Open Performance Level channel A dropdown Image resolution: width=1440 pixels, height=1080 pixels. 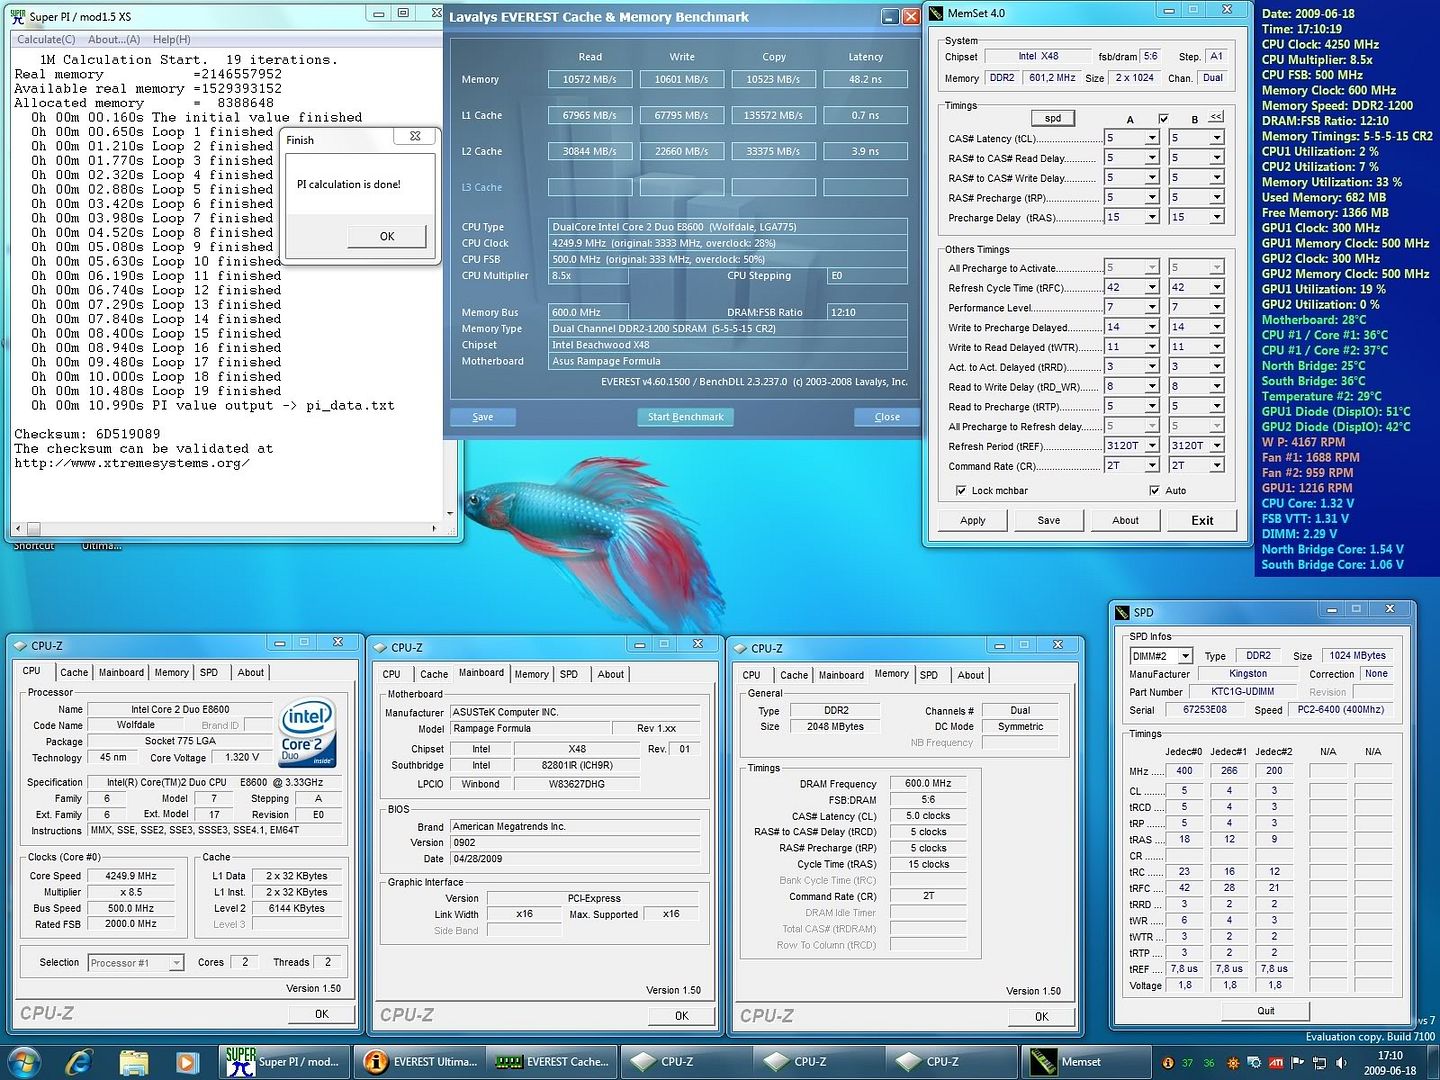(1152, 307)
